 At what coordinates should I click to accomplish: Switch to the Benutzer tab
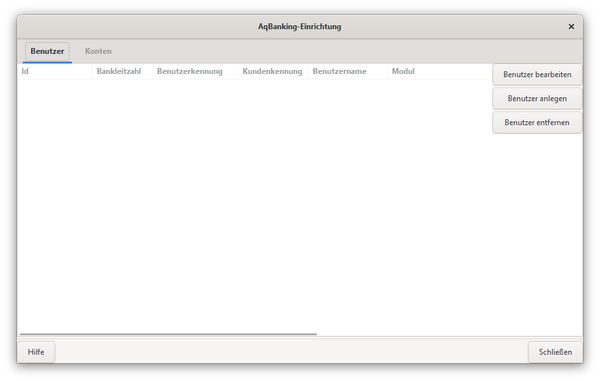click(47, 51)
